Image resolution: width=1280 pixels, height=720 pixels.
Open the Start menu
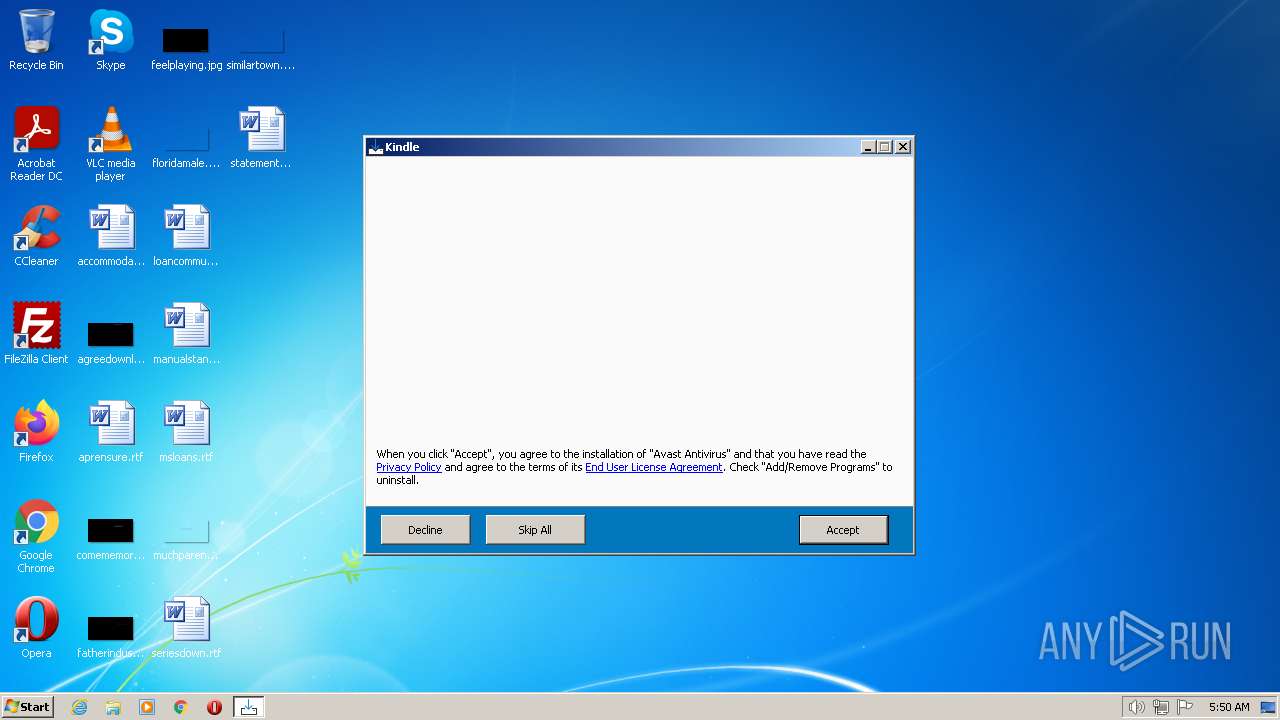28,707
